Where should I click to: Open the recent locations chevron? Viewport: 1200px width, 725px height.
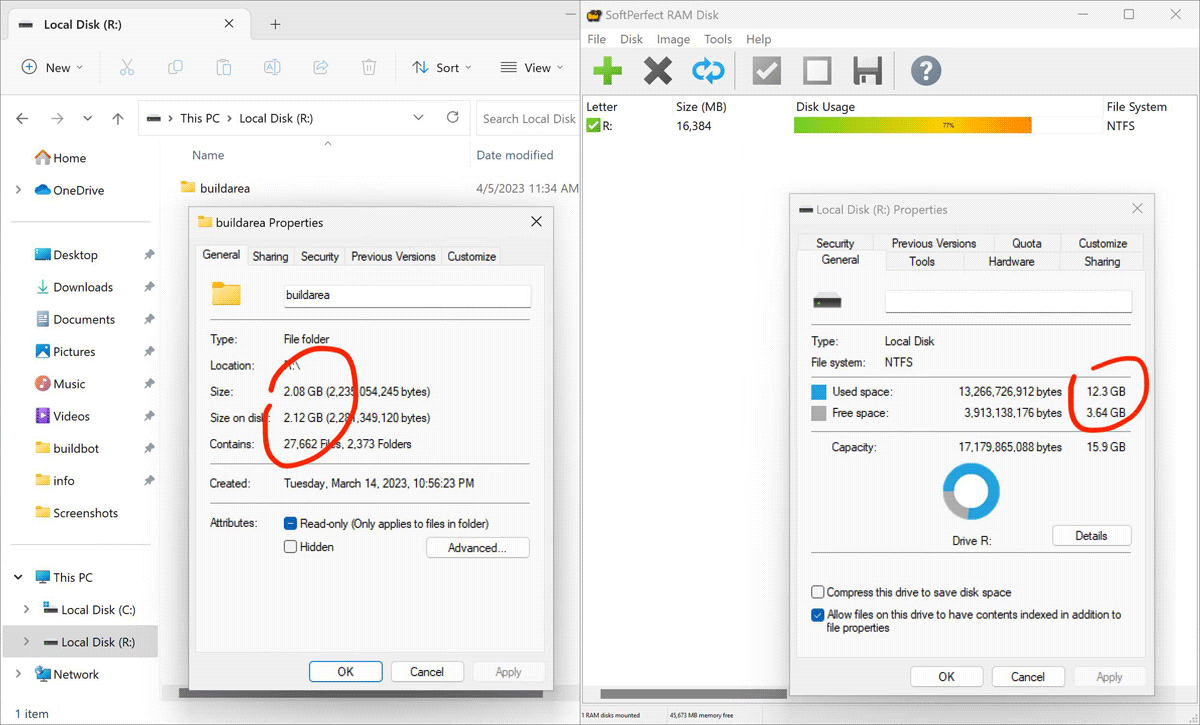point(88,118)
